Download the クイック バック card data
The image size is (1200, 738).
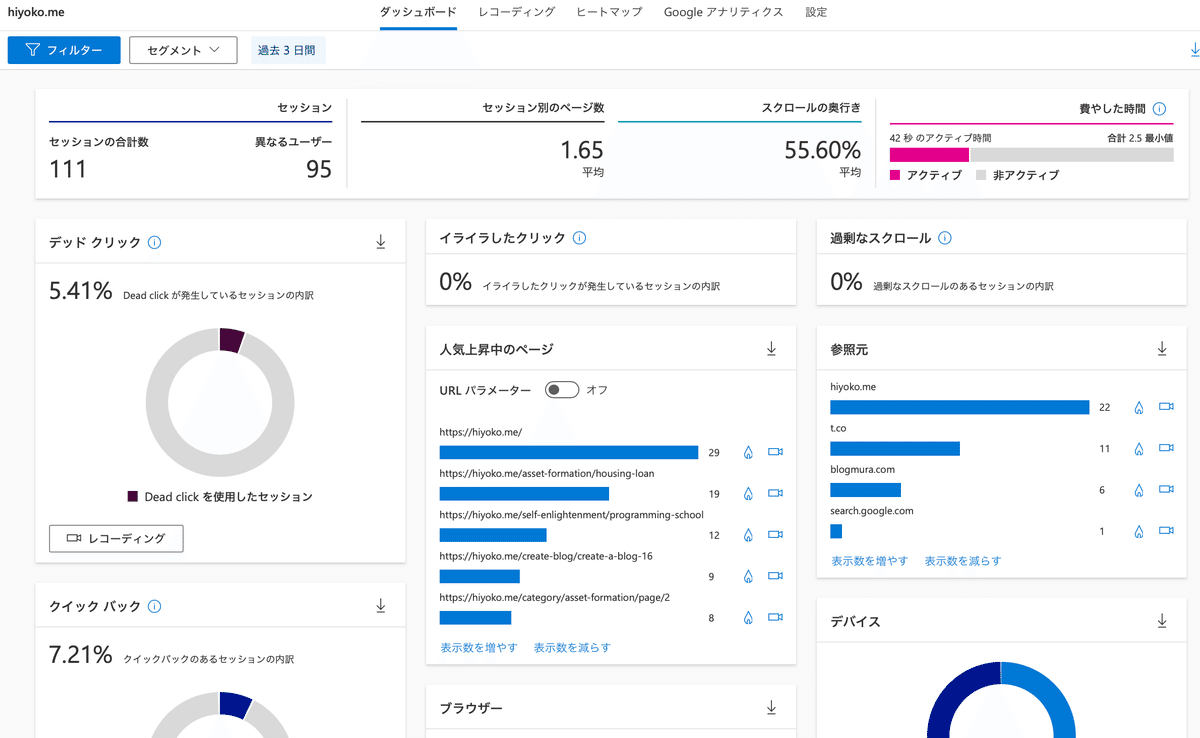coord(380,606)
